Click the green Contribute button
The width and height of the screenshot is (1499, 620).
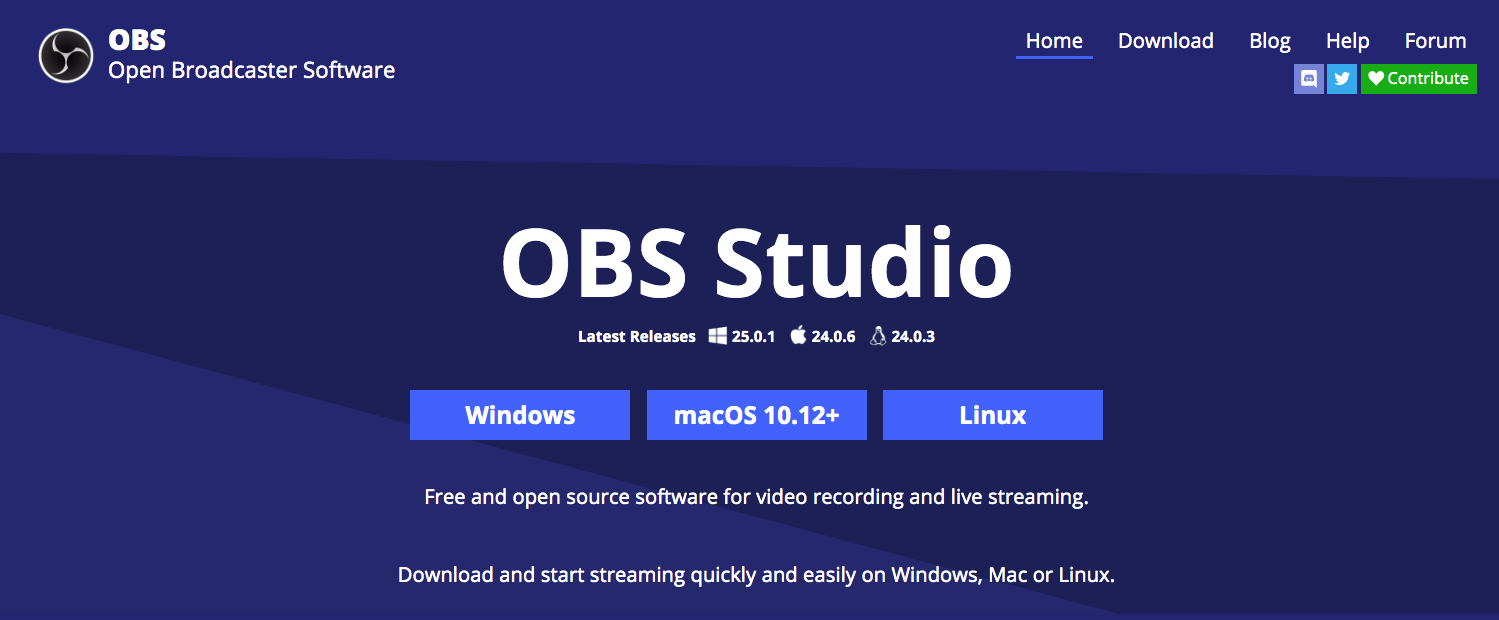(x=1419, y=79)
